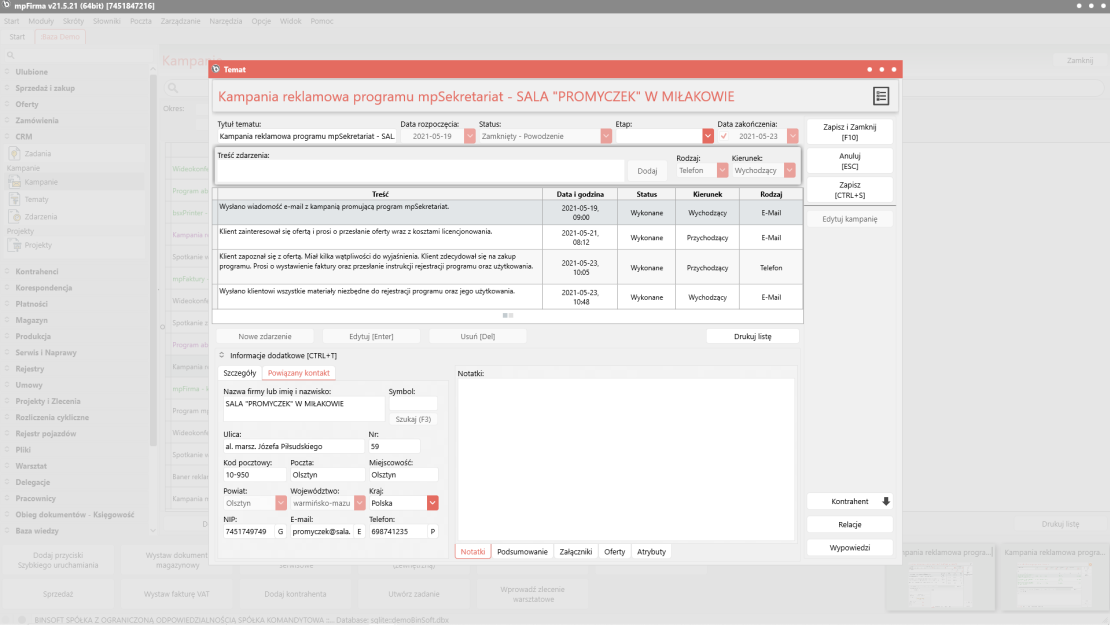
Task: Open Zdarzenia via its sidebar icon
Action: coord(14,217)
